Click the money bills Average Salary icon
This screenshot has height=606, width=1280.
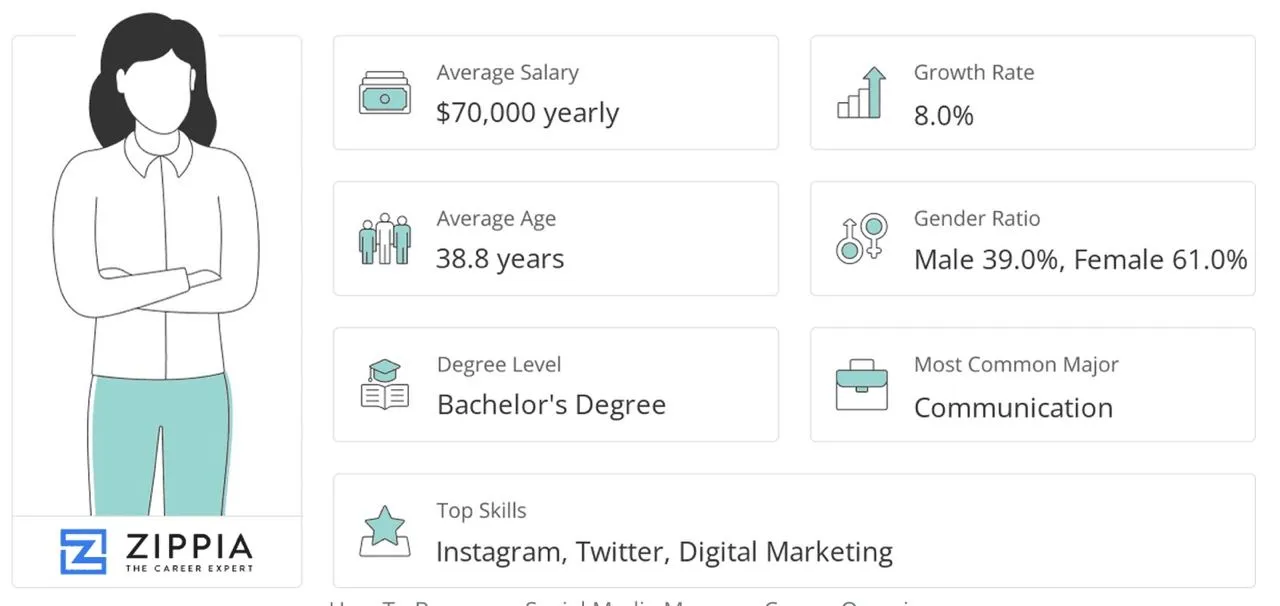385,92
